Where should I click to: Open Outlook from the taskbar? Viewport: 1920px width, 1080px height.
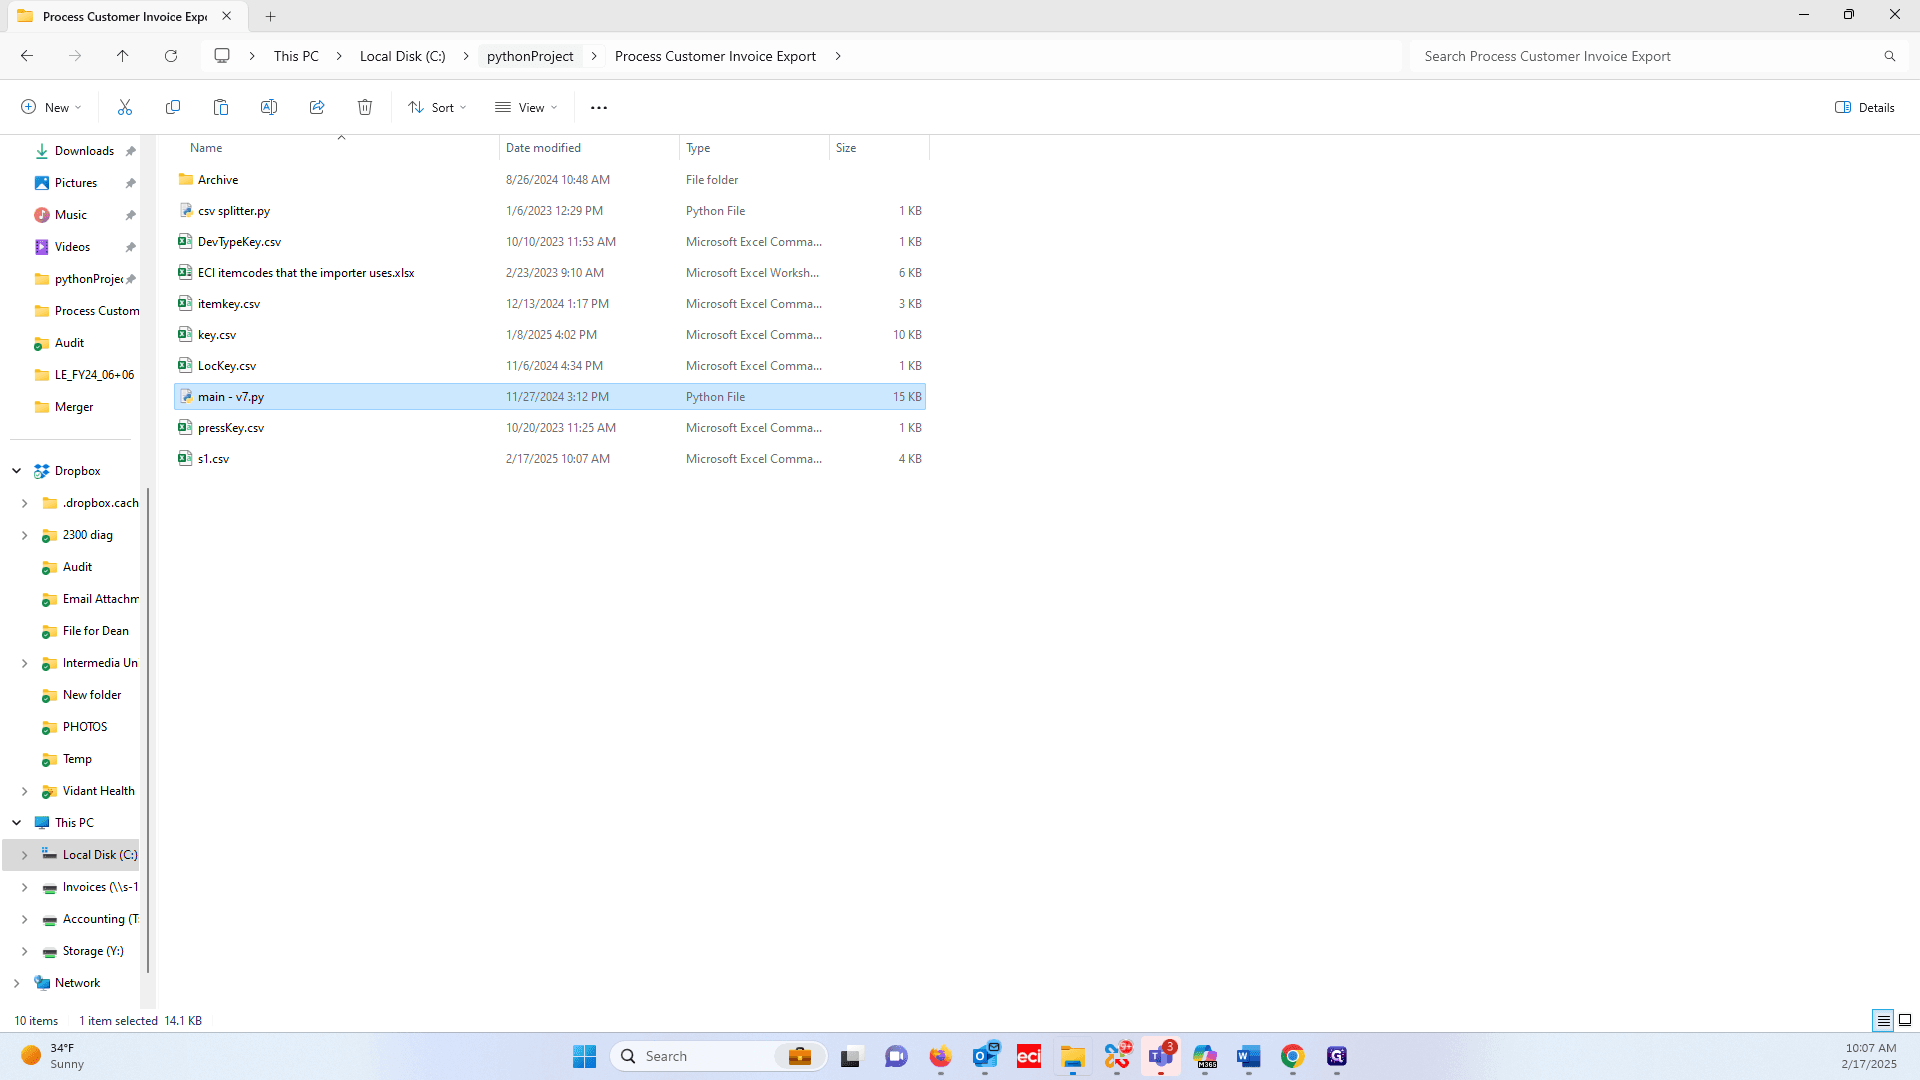985,1056
